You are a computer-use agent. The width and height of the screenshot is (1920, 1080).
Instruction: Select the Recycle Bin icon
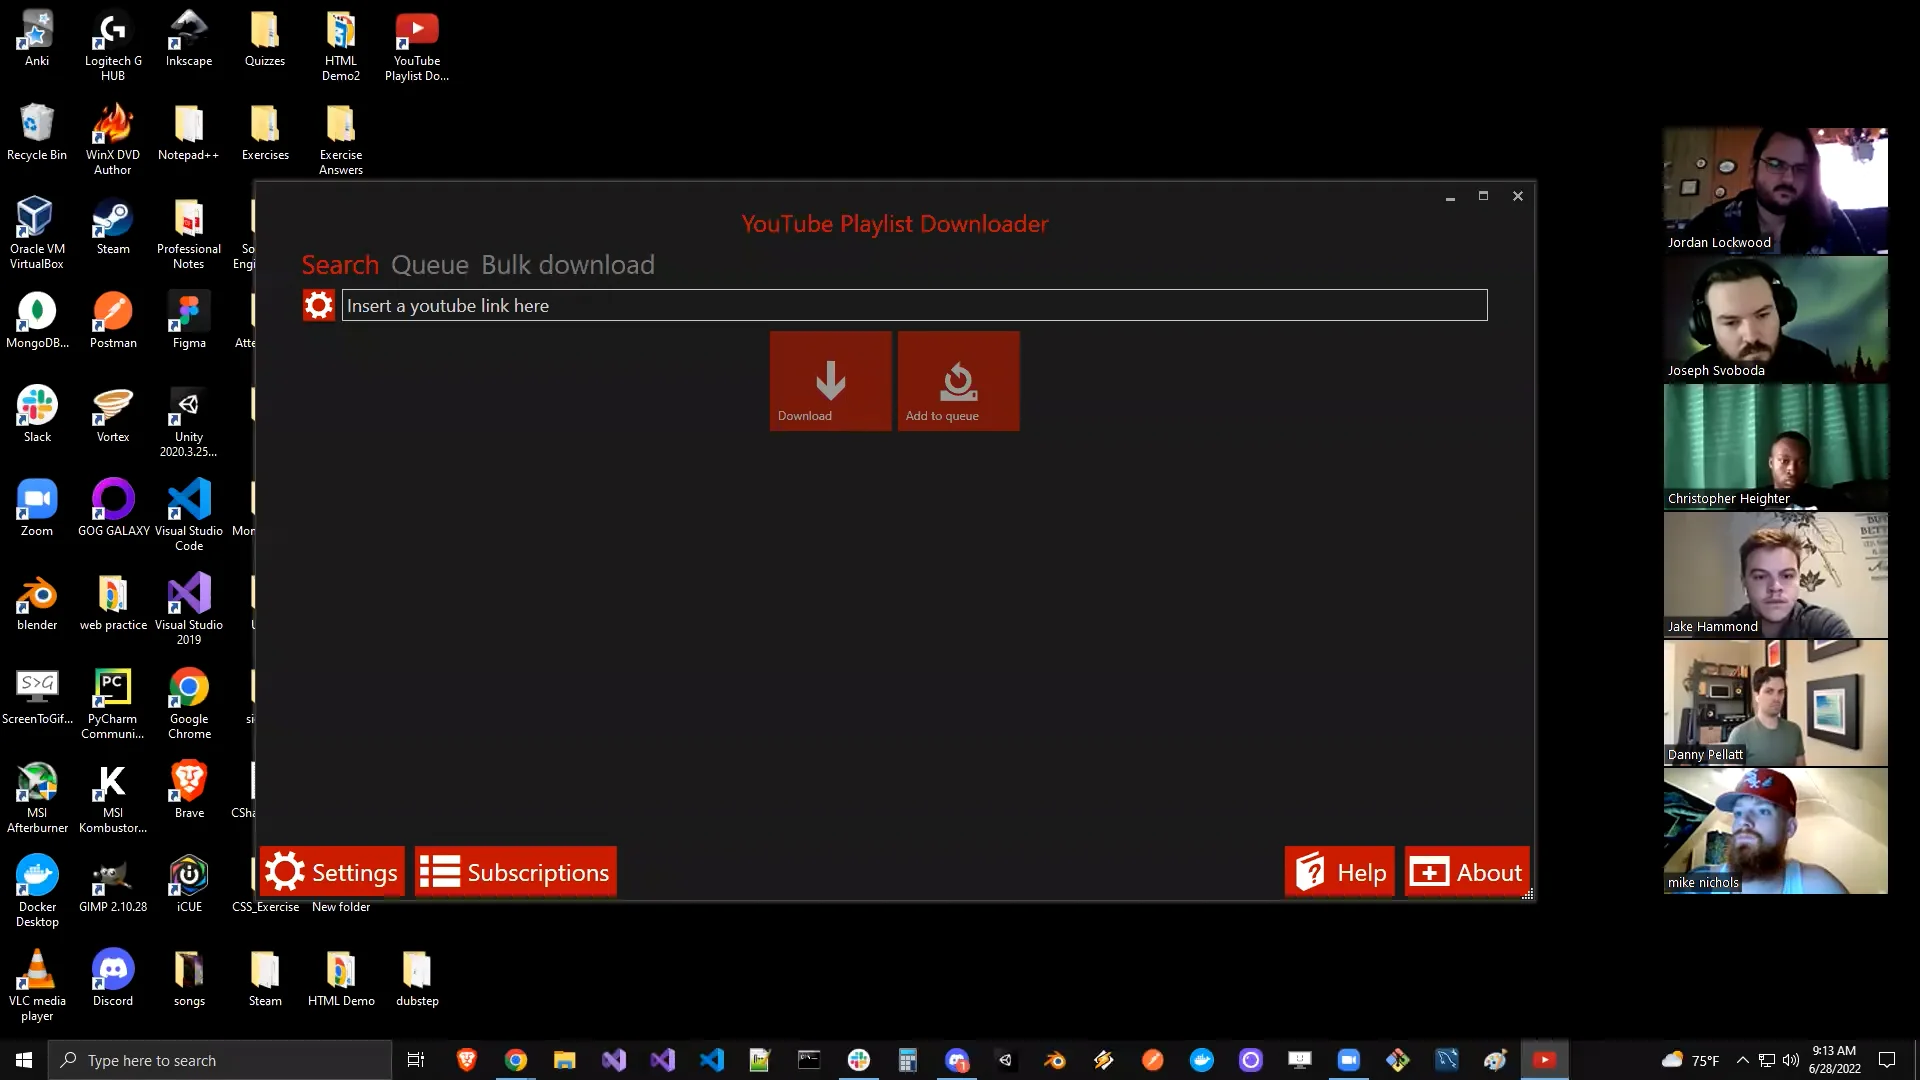click(x=37, y=133)
